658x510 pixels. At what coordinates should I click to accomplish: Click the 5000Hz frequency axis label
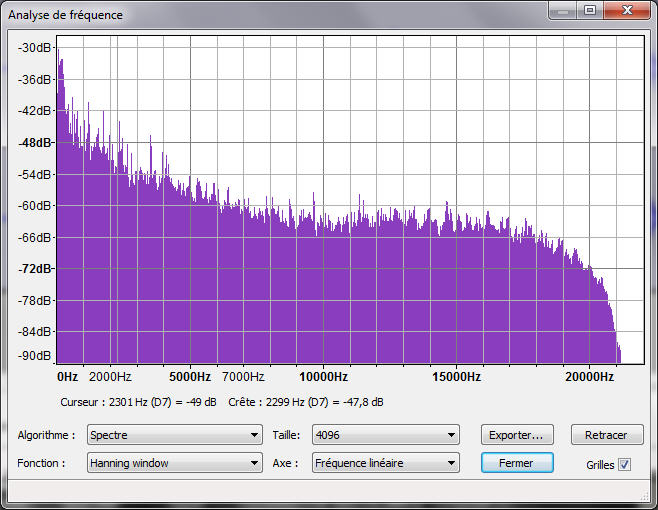click(190, 377)
